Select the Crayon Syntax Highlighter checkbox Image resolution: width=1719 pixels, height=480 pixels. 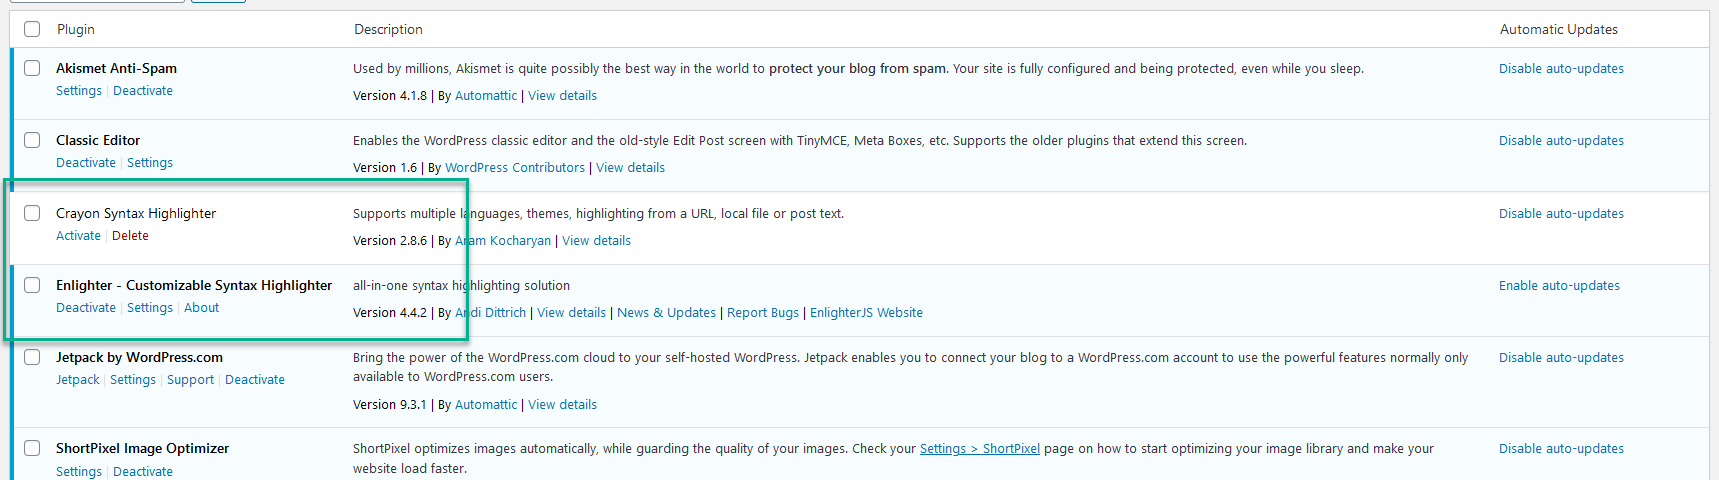[x=32, y=213]
